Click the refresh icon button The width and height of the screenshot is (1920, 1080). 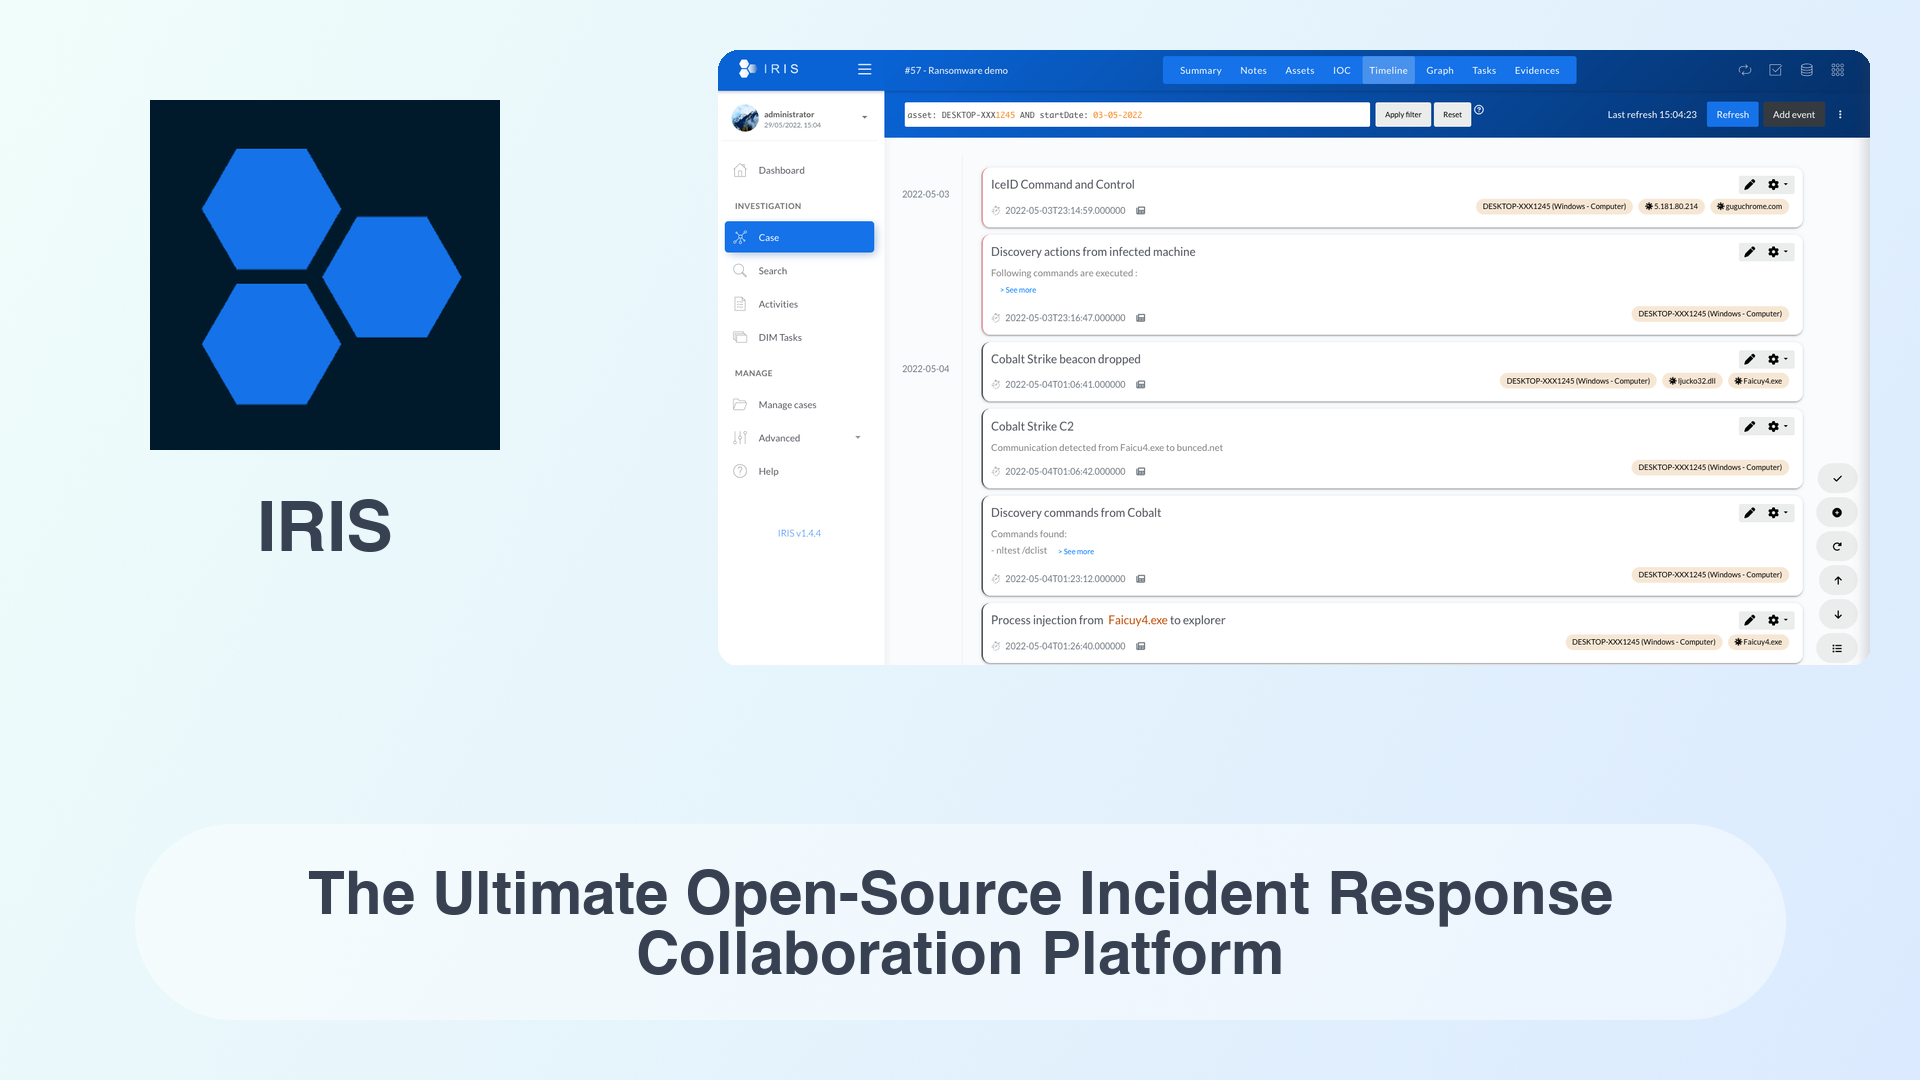pyautogui.click(x=1745, y=69)
